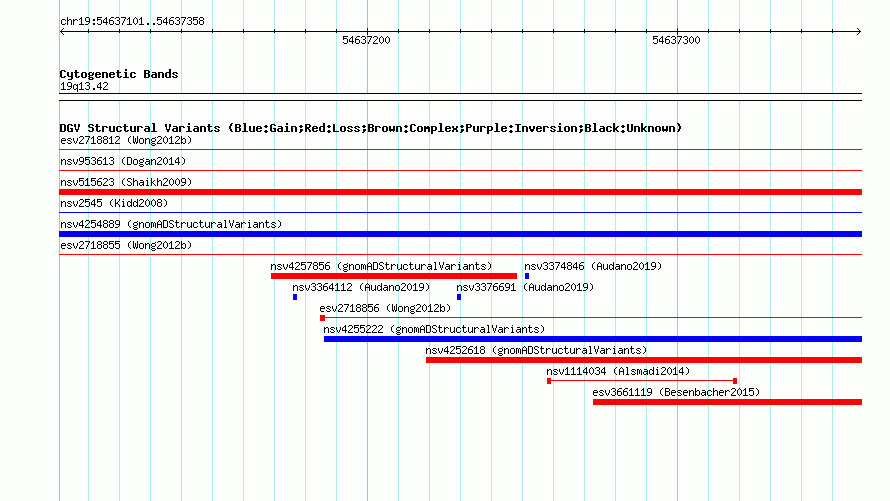Screen dimensions: 890x501
Task: Open the esv2718856 (Wong2012b) label
Action: (385, 308)
